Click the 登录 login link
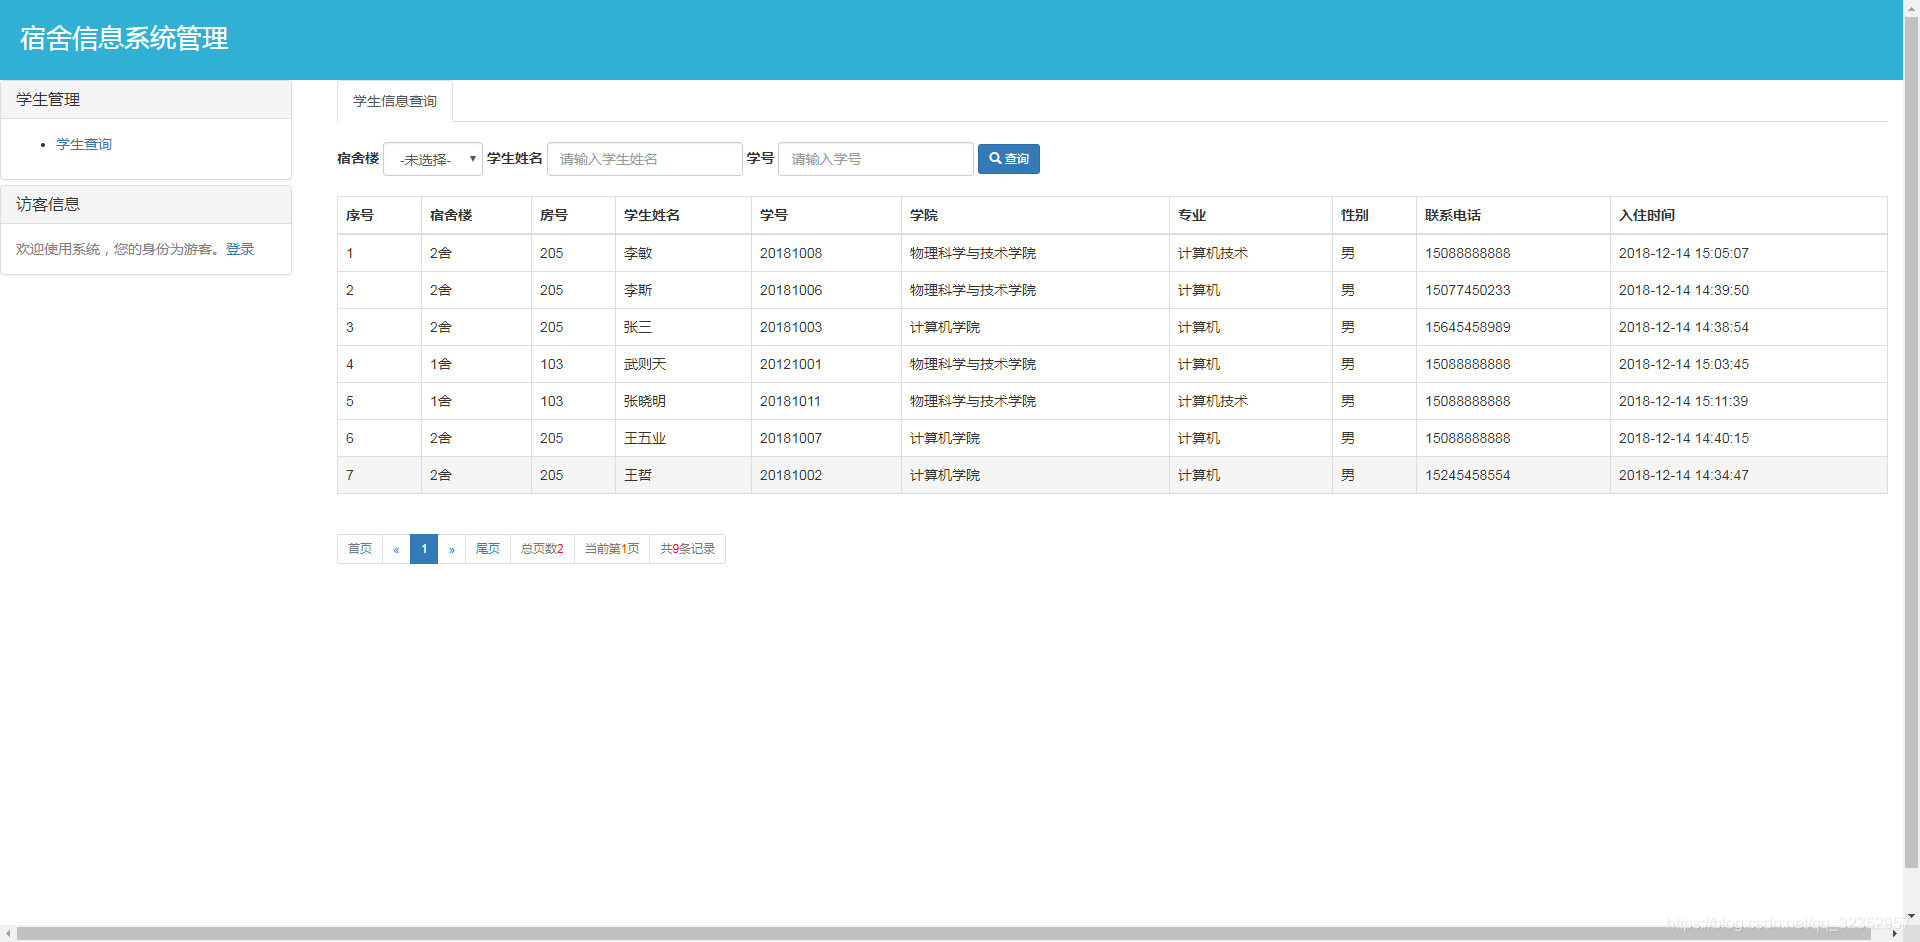This screenshot has height=942, width=1920. click(x=240, y=249)
